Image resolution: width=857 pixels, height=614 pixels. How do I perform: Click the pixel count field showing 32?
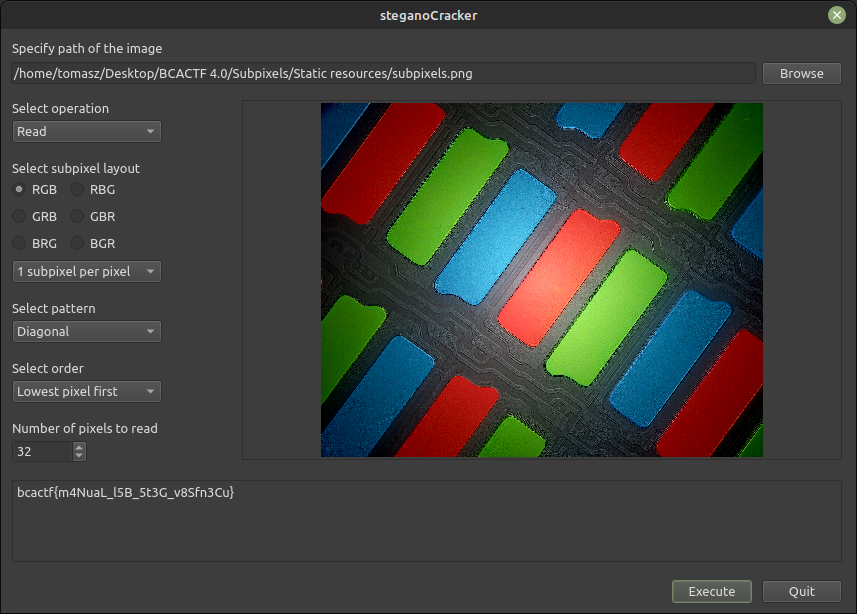point(42,452)
